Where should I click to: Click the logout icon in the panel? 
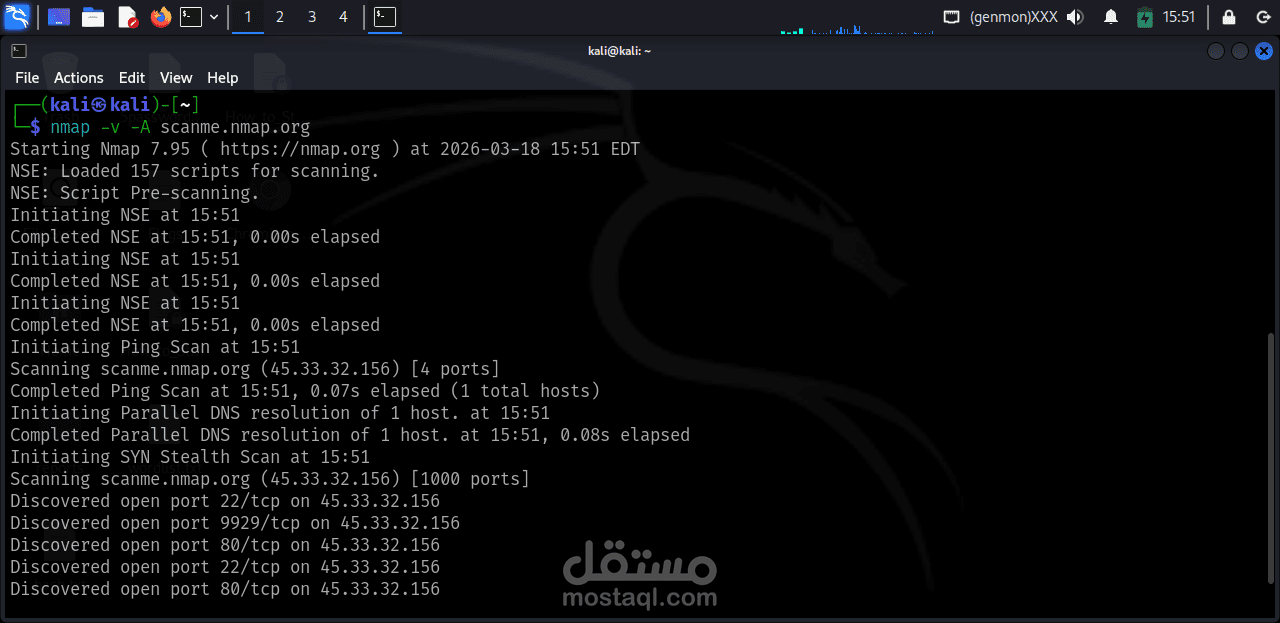pos(1264,16)
